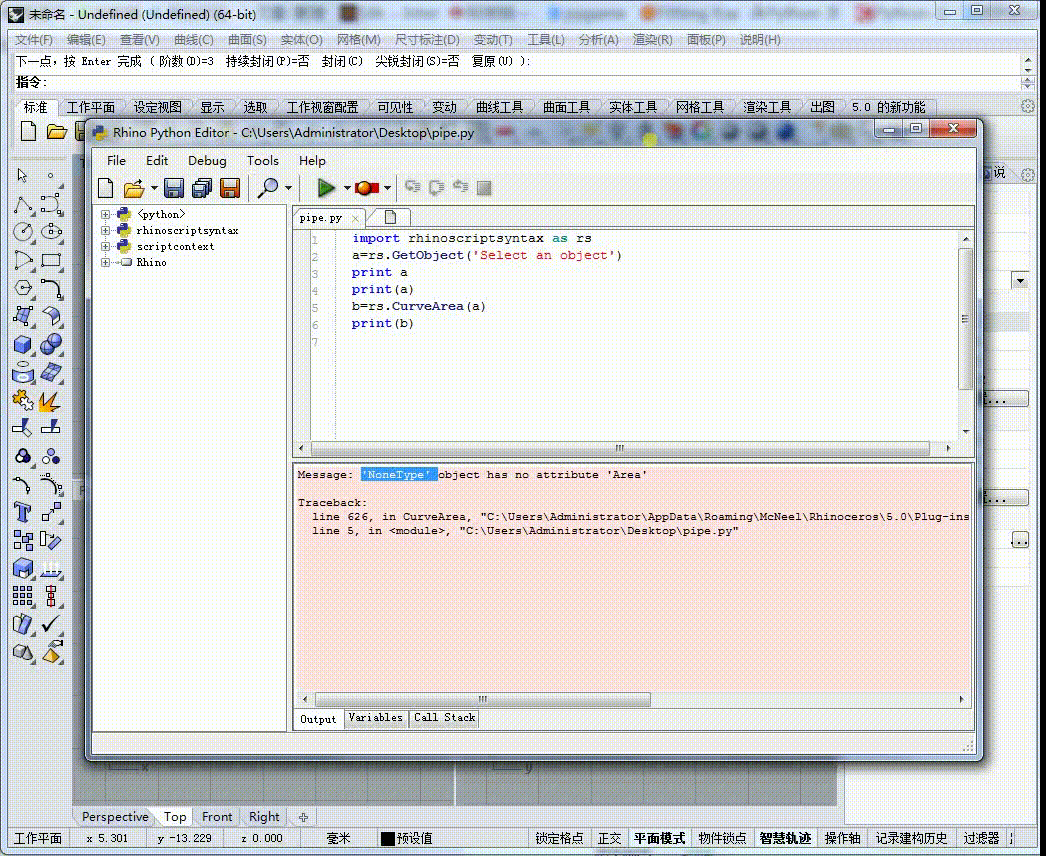The image size is (1046, 856).
Task: Close the pipe.py editor tab
Action: (x=356, y=218)
